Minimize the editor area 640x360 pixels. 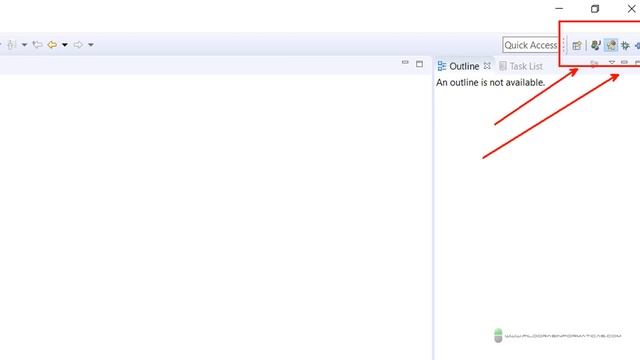(x=405, y=62)
